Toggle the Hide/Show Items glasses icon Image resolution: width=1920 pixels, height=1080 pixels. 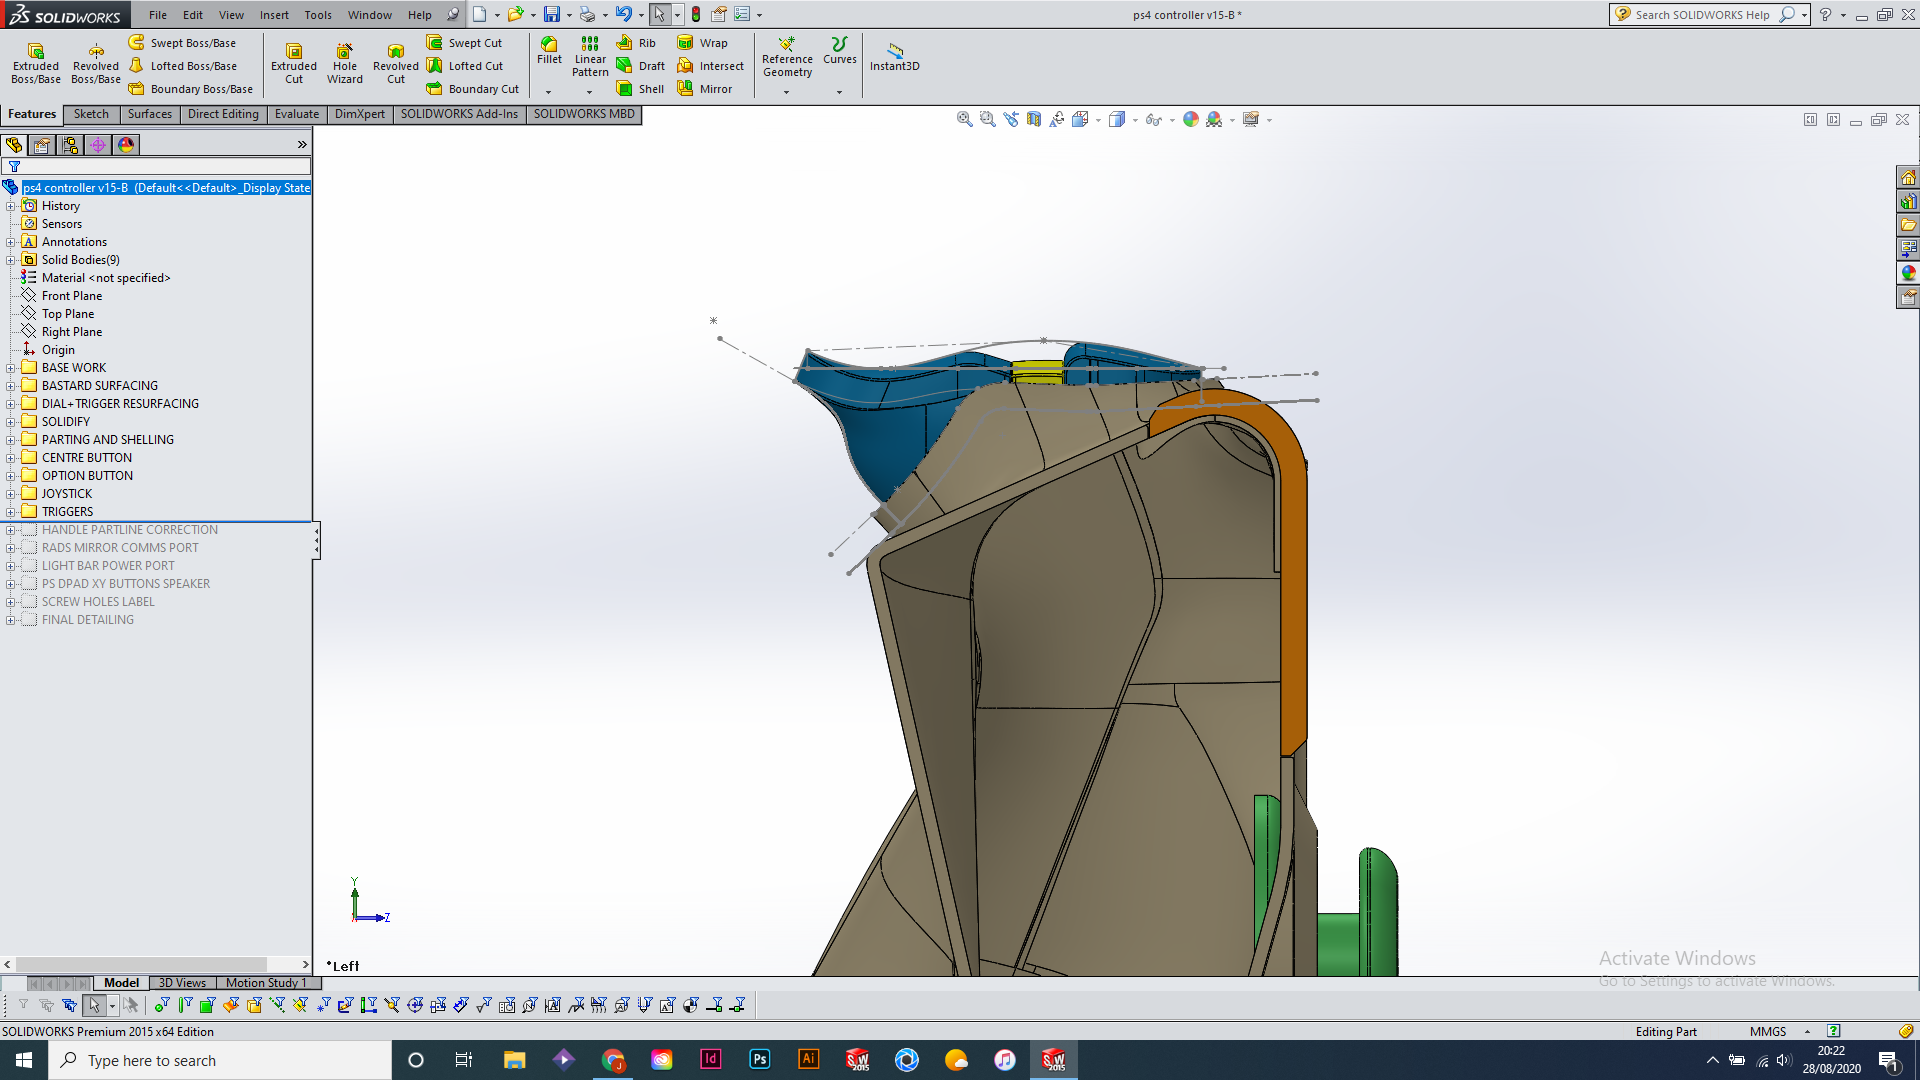tap(1153, 119)
